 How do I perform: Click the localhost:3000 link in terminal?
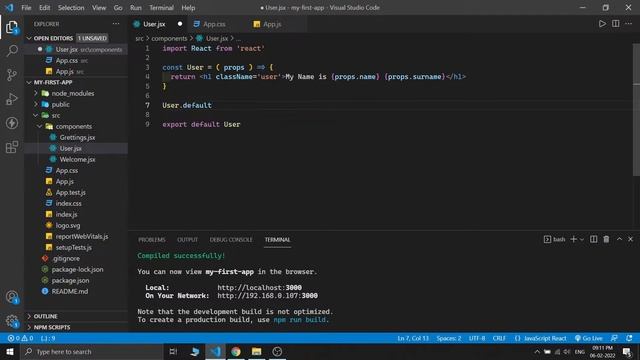(x=259, y=288)
